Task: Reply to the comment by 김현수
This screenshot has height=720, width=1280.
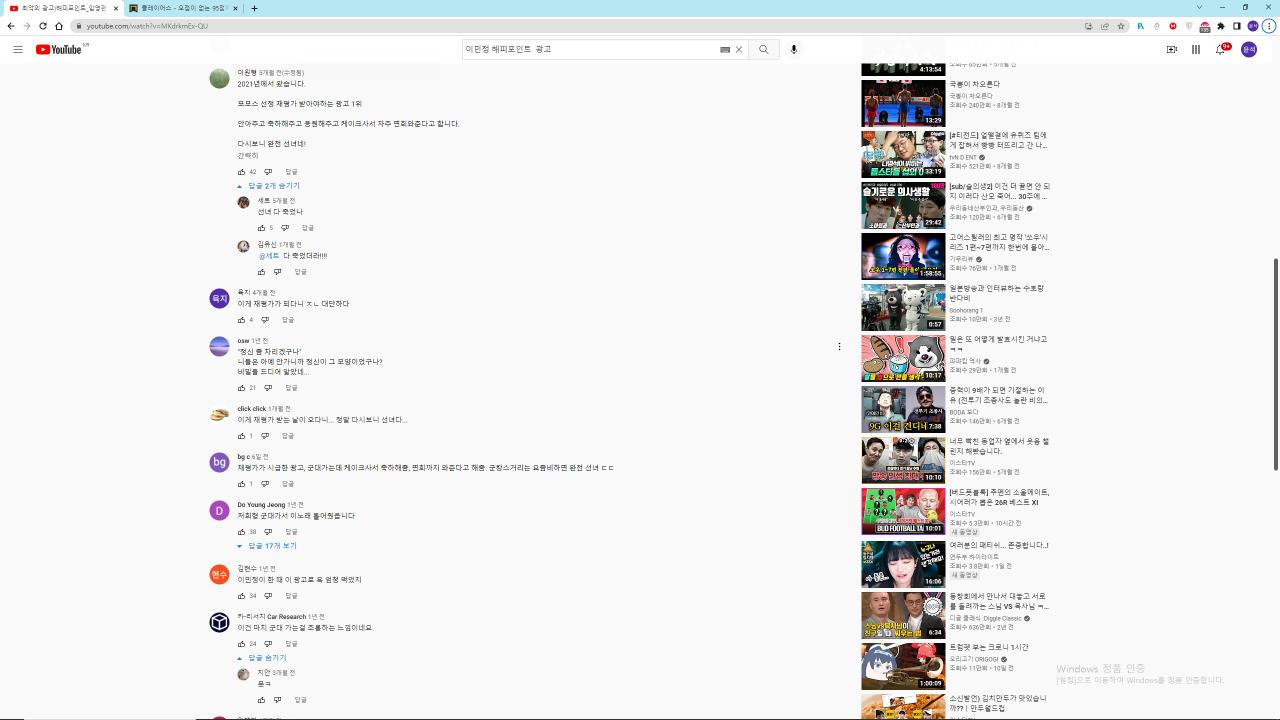Action: (x=291, y=596)
